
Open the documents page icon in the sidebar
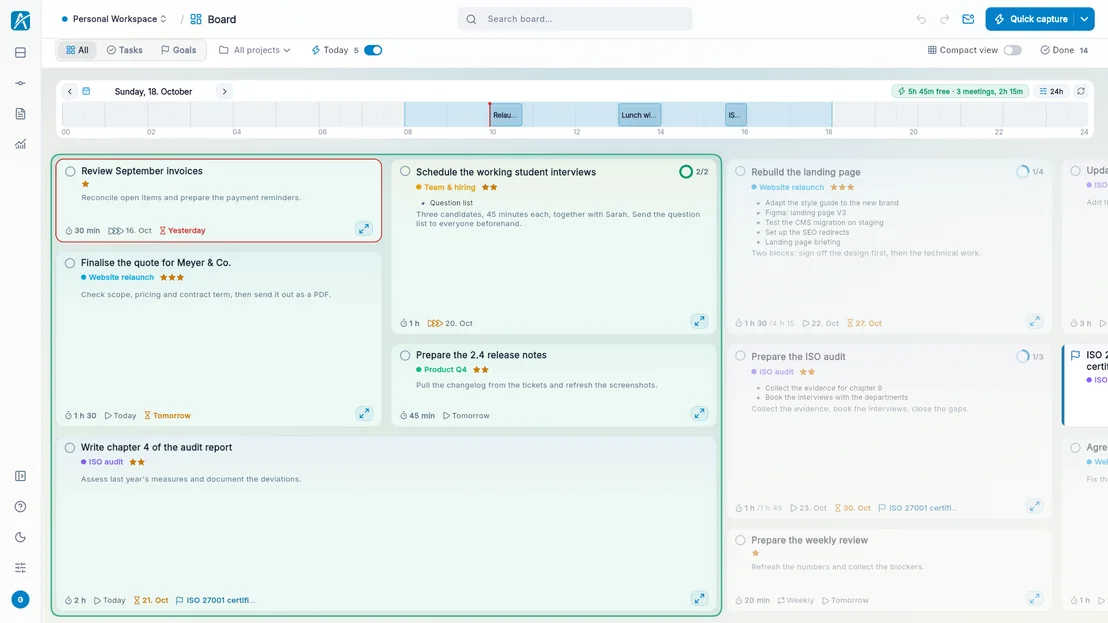tap(20, 114)
